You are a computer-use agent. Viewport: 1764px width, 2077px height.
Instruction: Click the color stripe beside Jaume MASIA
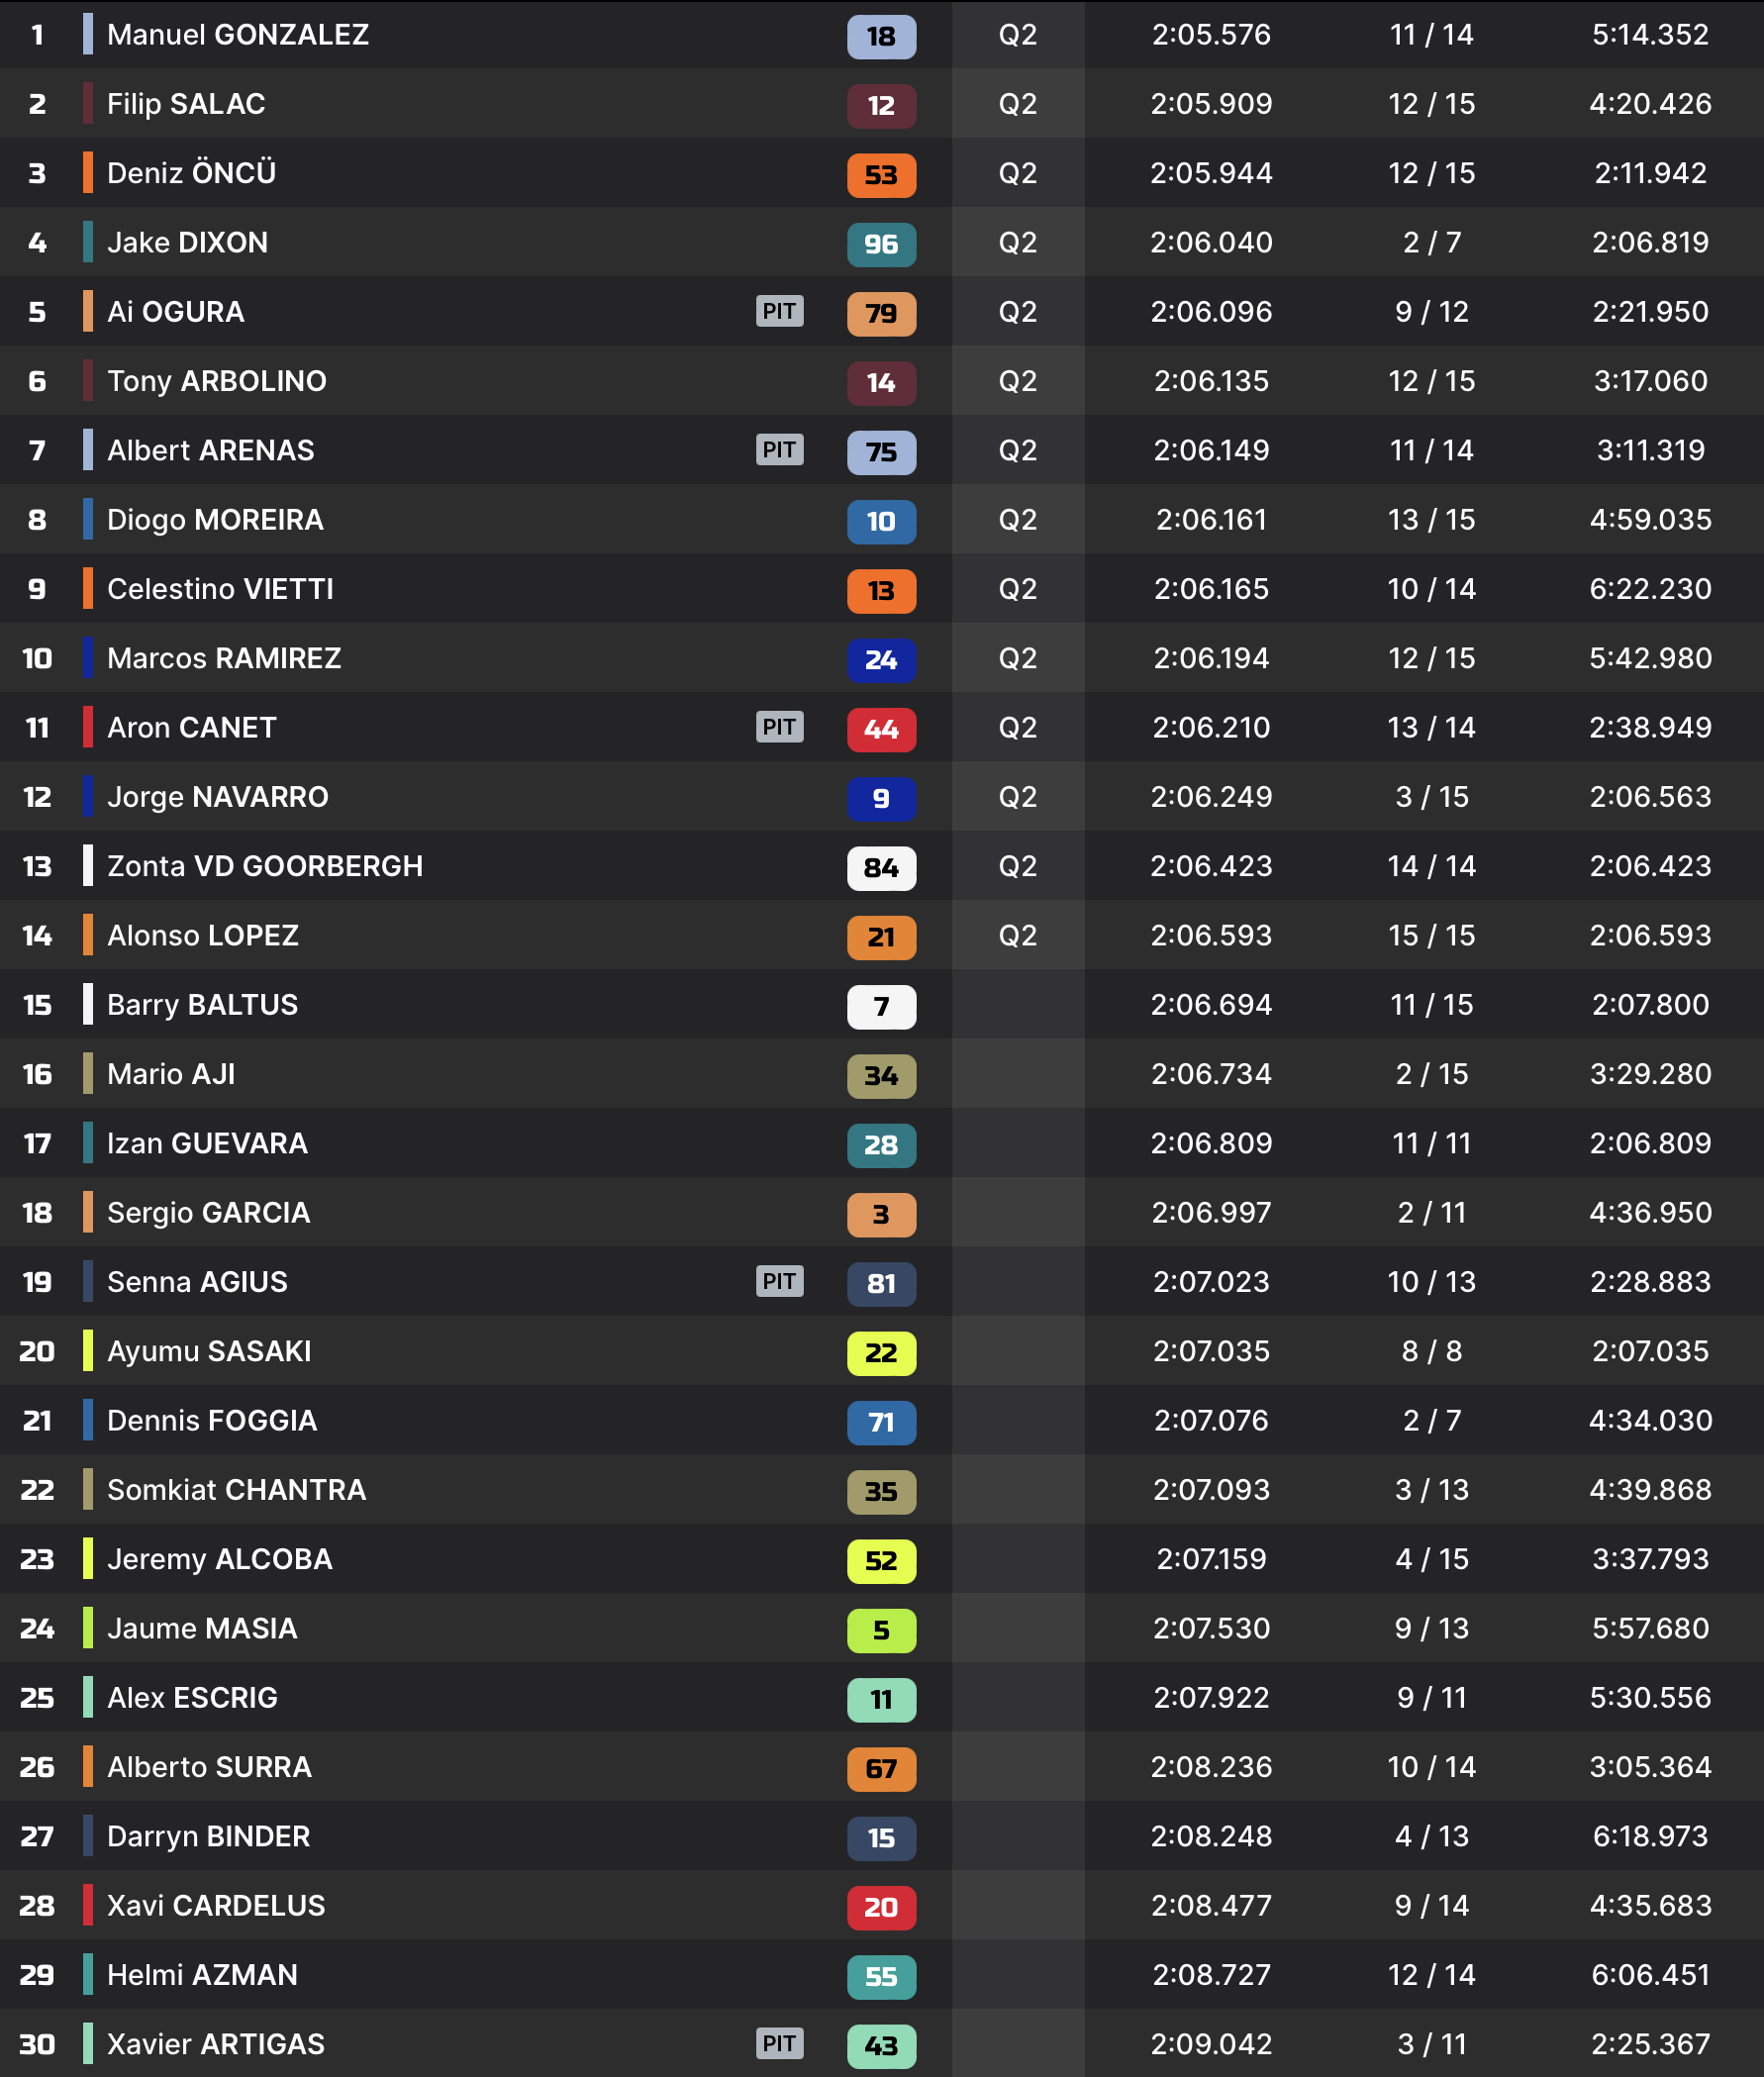tap(88, 1628)
